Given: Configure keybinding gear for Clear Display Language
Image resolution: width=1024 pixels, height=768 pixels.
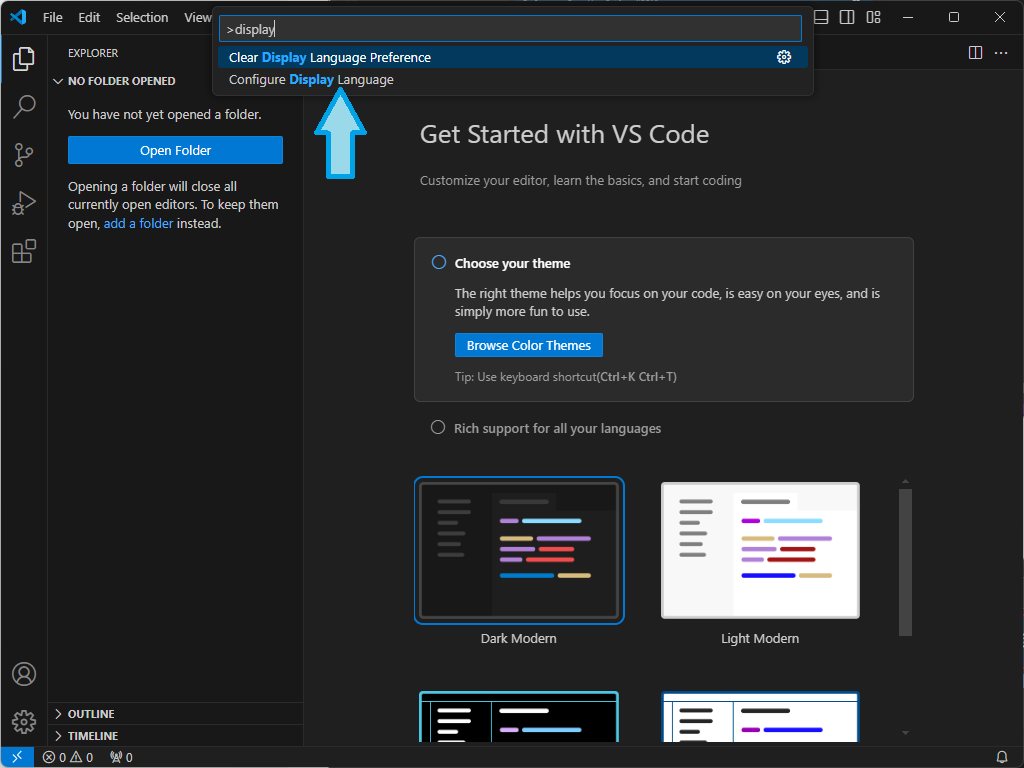Looking at the screenshot, I should (784, 57).
